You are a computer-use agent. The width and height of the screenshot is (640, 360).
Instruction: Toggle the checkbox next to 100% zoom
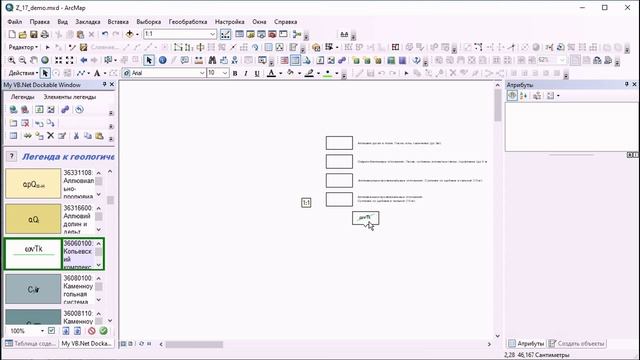pos(51,331)
